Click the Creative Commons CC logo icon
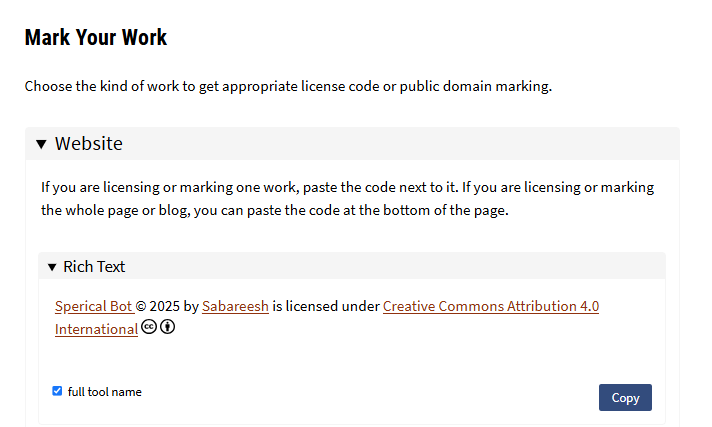The image size is (712, 427). 148,327
